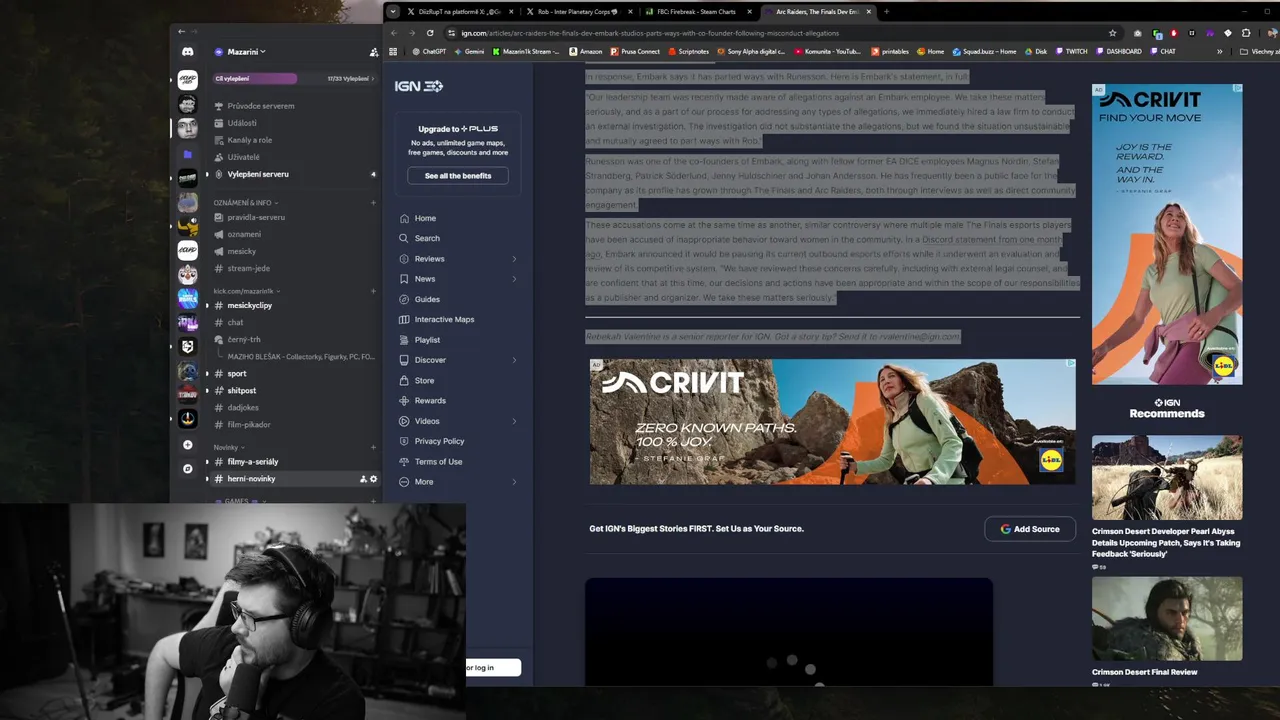Open site info icon in address bar

pyautogui.click(x=451, y=33)
